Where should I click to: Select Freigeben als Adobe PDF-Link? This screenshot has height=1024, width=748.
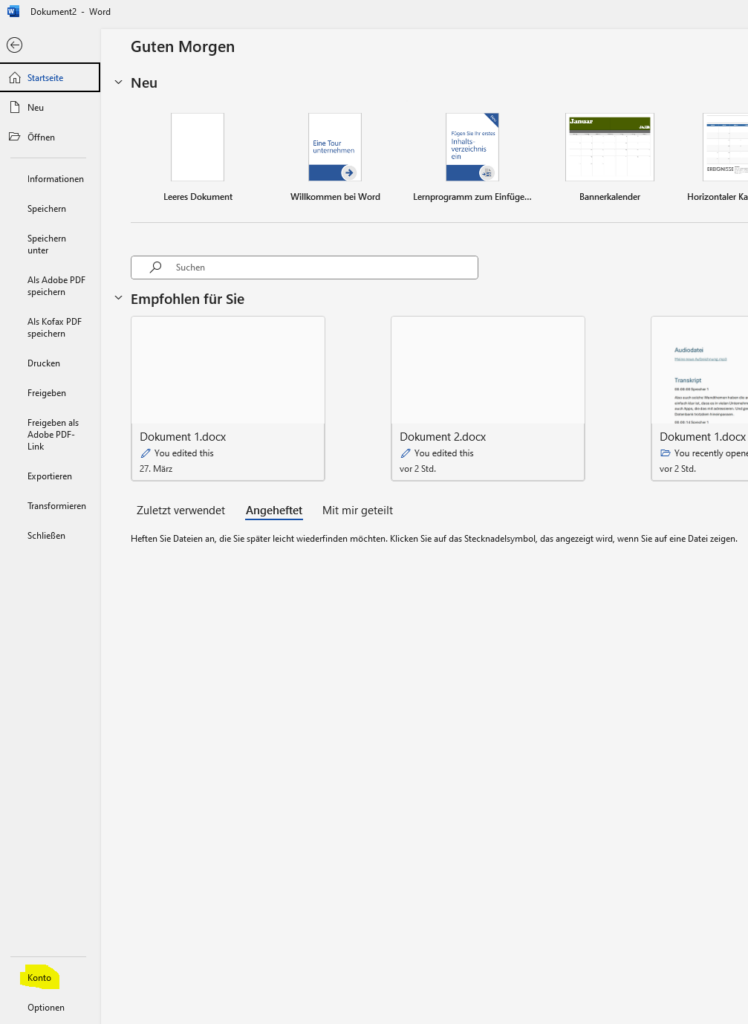pos(53,434)
